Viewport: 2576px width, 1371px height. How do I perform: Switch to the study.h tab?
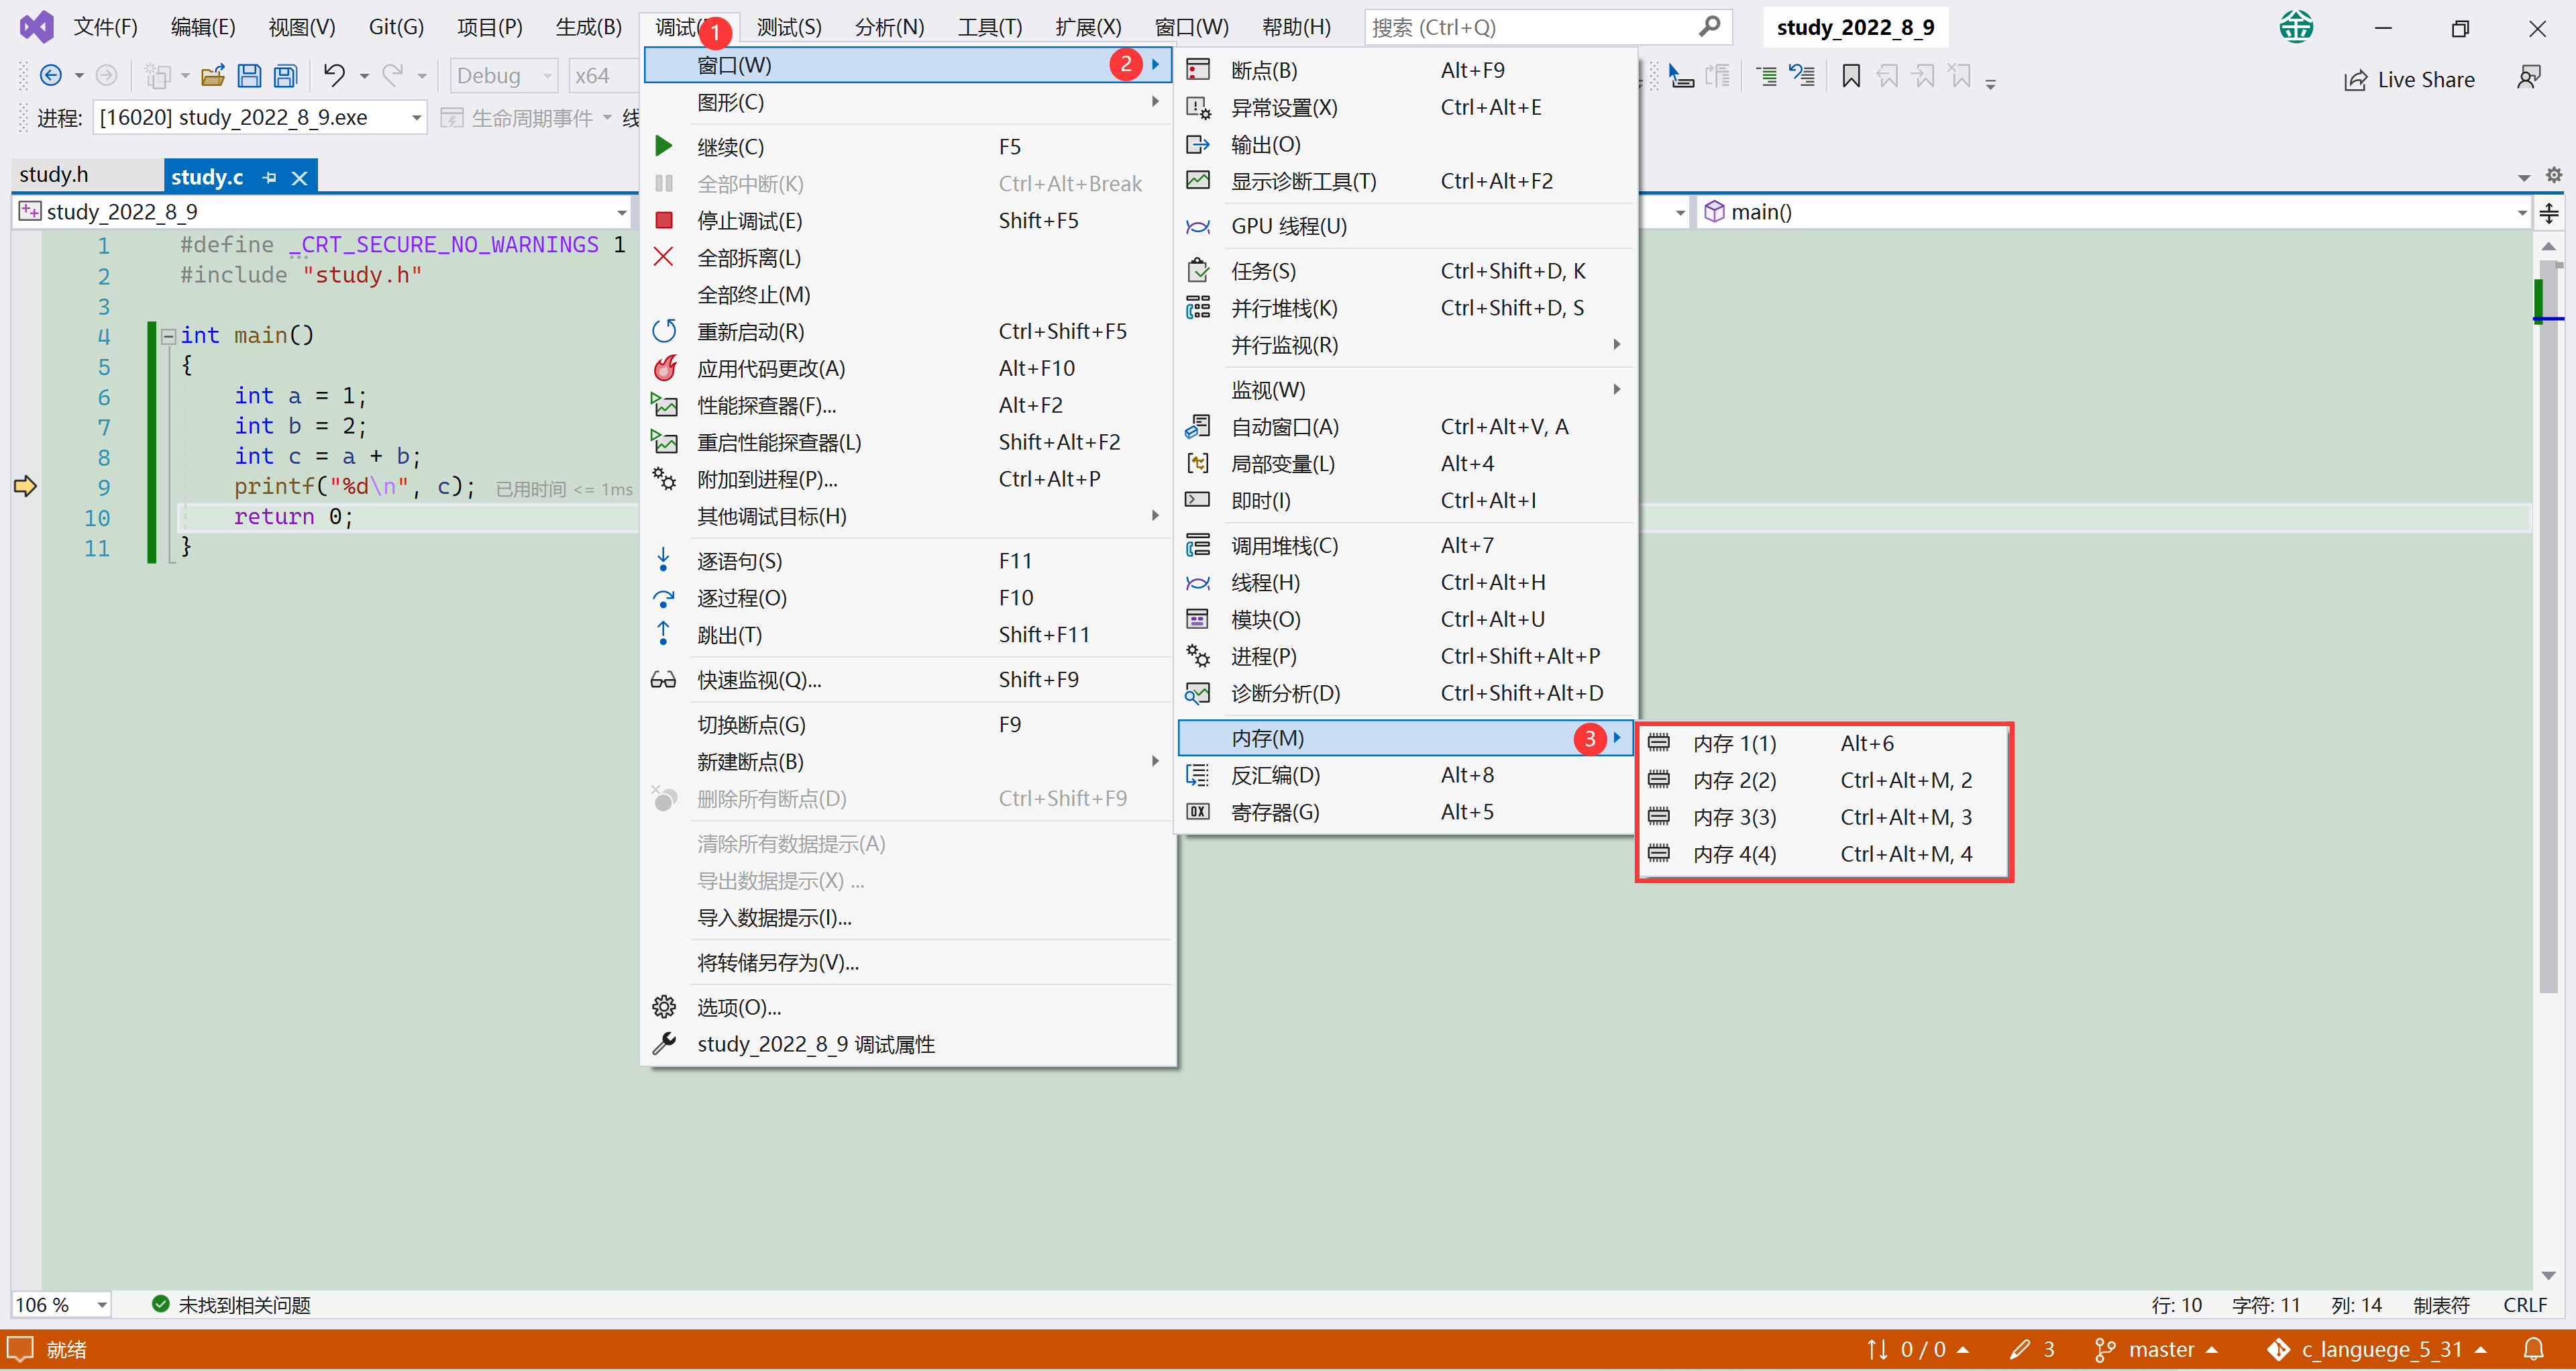click(x=54, y=175)
